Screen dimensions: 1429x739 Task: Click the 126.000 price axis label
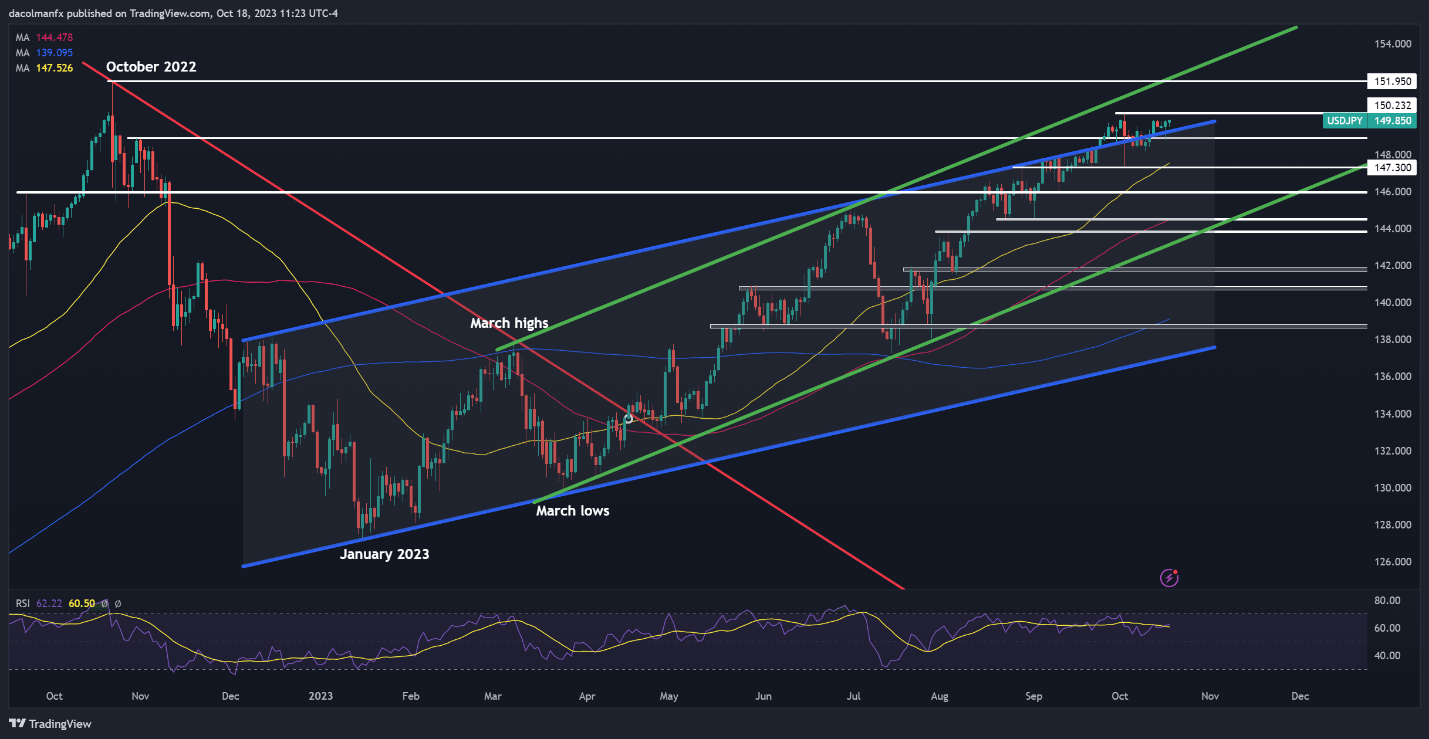tap(1393, 562)
